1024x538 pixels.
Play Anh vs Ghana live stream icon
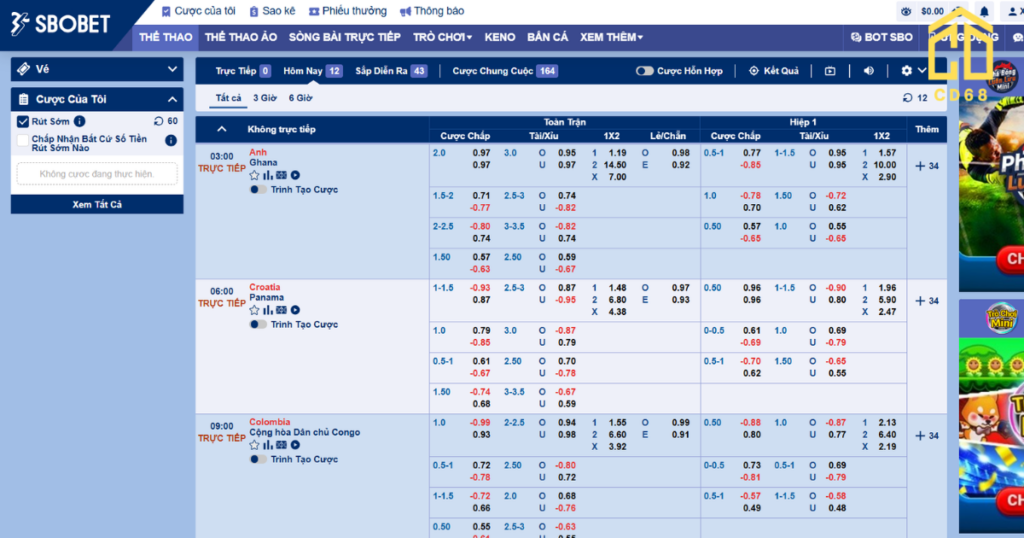coord(295,175)
